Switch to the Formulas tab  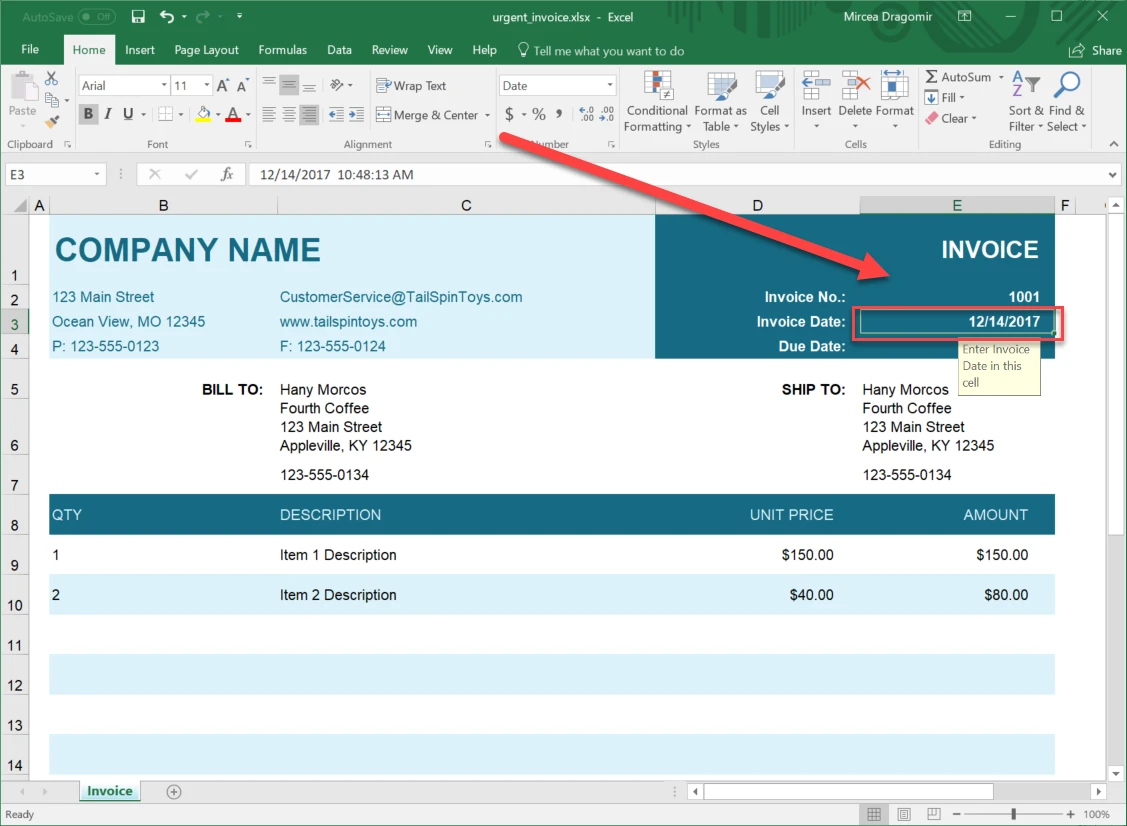pos(282,50)
